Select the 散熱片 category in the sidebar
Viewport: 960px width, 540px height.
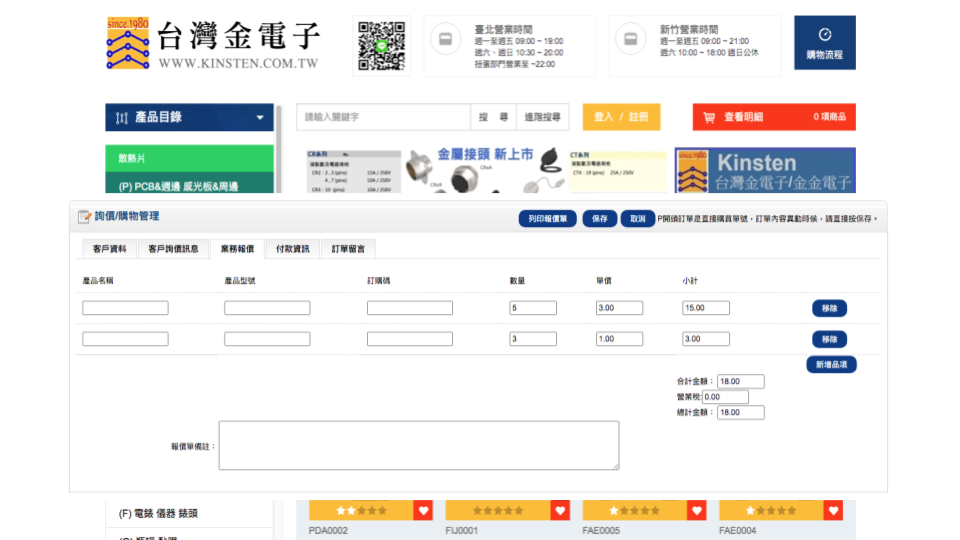tap(189, 158)
